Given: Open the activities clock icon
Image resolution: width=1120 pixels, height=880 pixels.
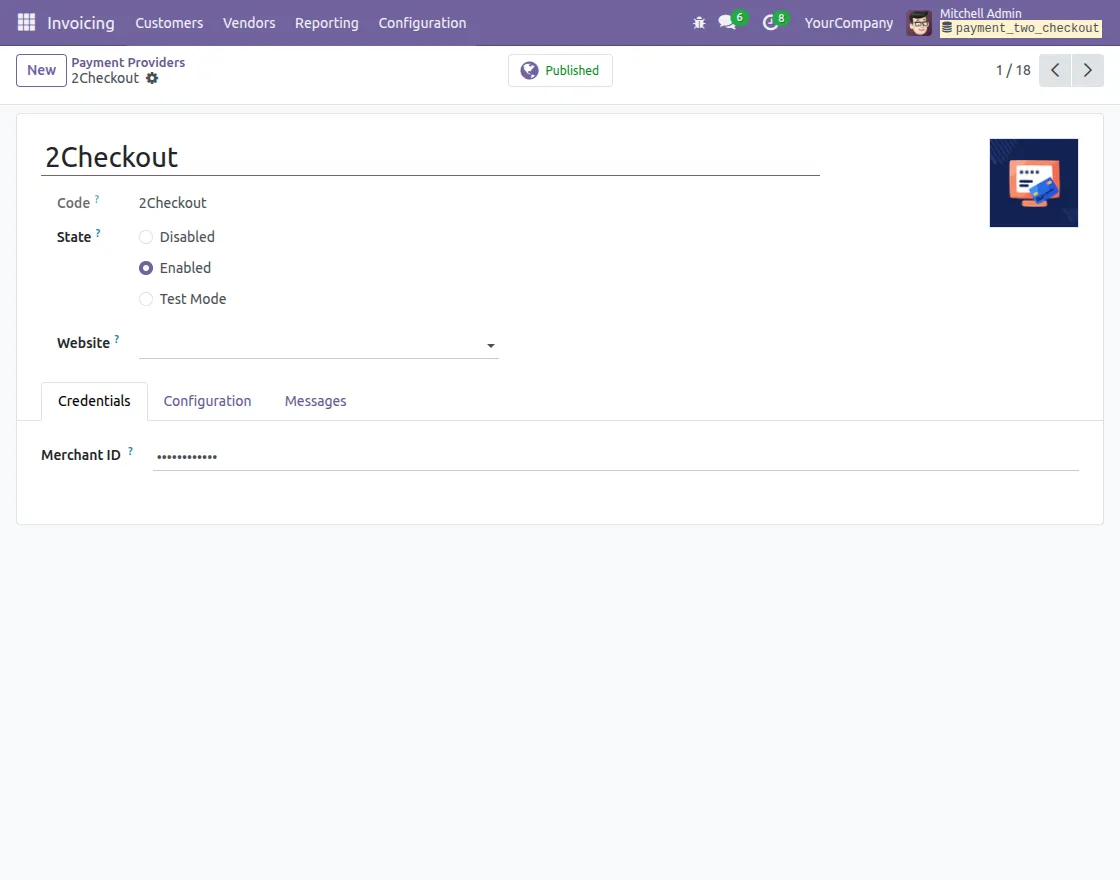Looking at the screenshot, I should pyautogui.click(x=771, y=23).
